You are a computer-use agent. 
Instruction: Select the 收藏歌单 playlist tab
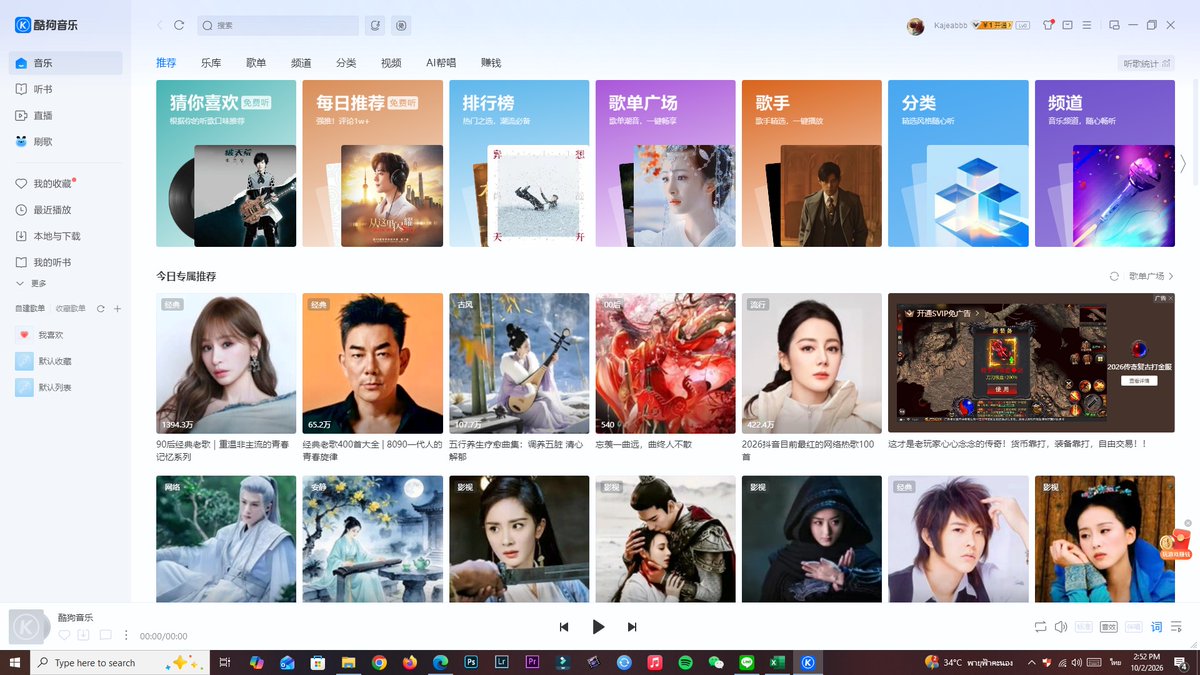point(71,309)
